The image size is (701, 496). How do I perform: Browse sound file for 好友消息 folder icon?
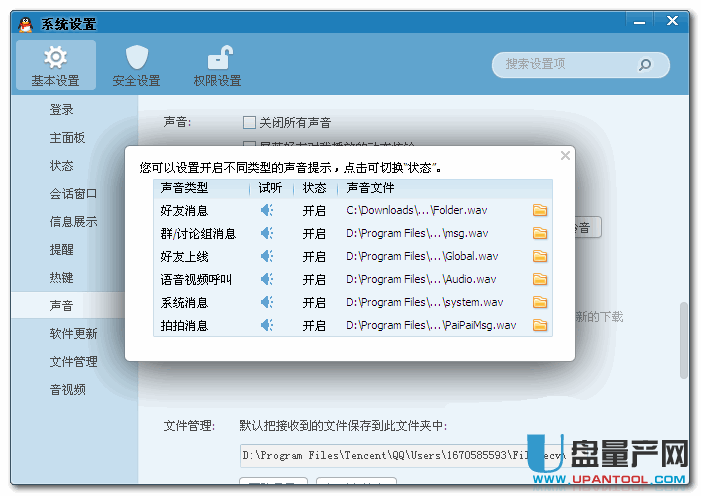[540, 210]
